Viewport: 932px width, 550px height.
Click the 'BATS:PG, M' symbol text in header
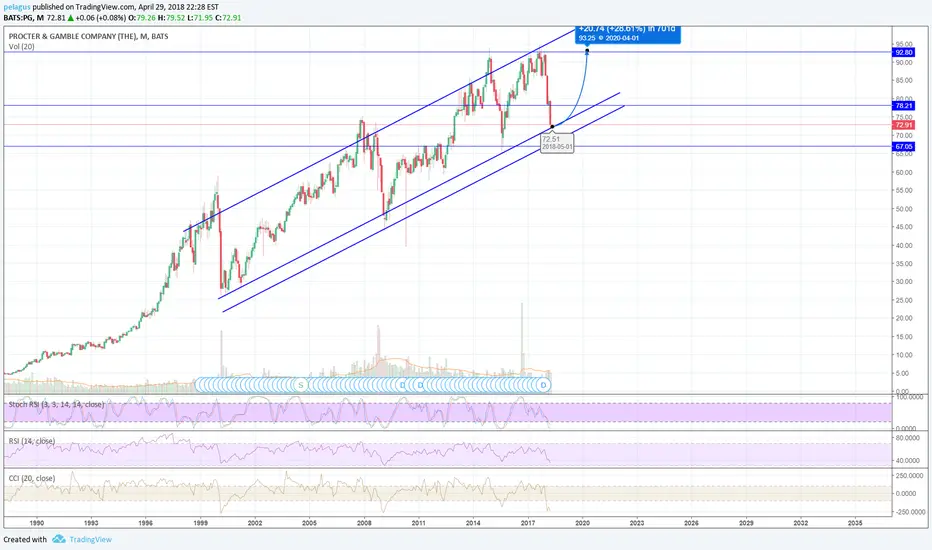24,18
